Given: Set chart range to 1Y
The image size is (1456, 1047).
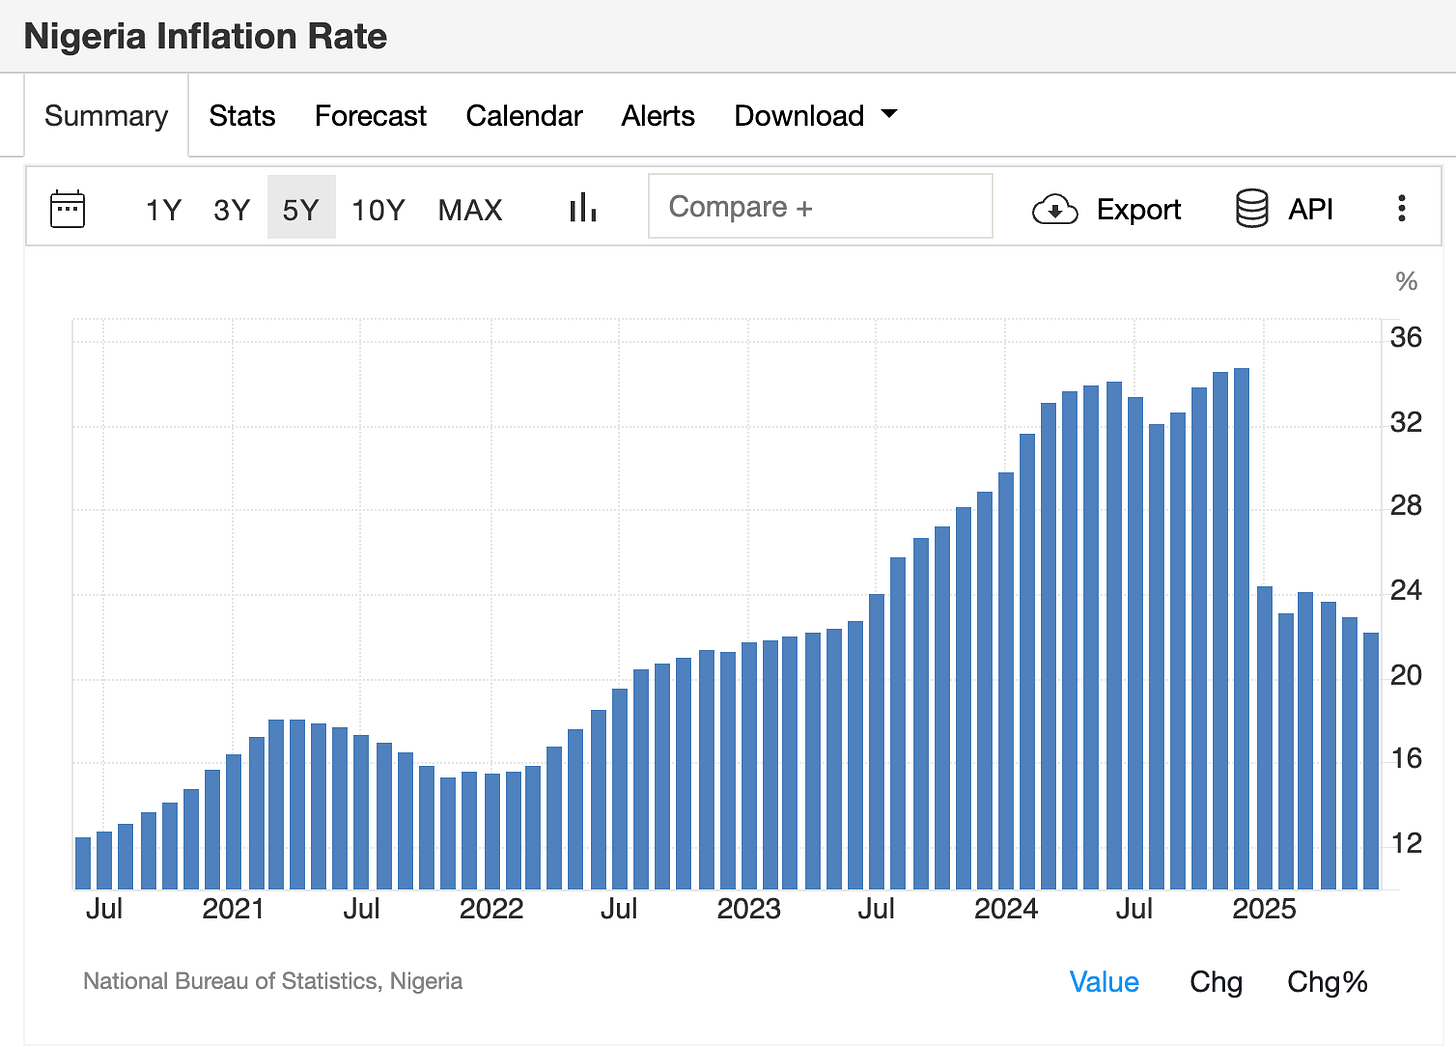Looking at the screenshot, I should point(164,209).
